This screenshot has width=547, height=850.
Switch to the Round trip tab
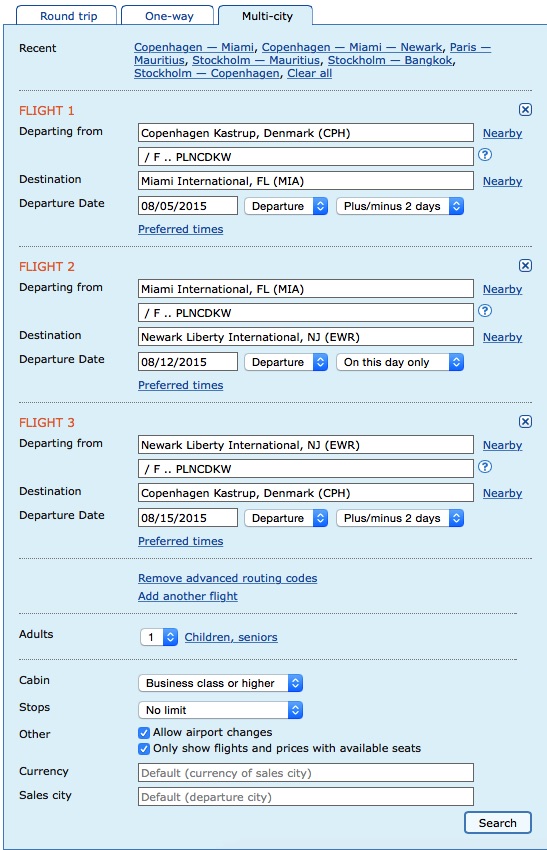(67, 16)
